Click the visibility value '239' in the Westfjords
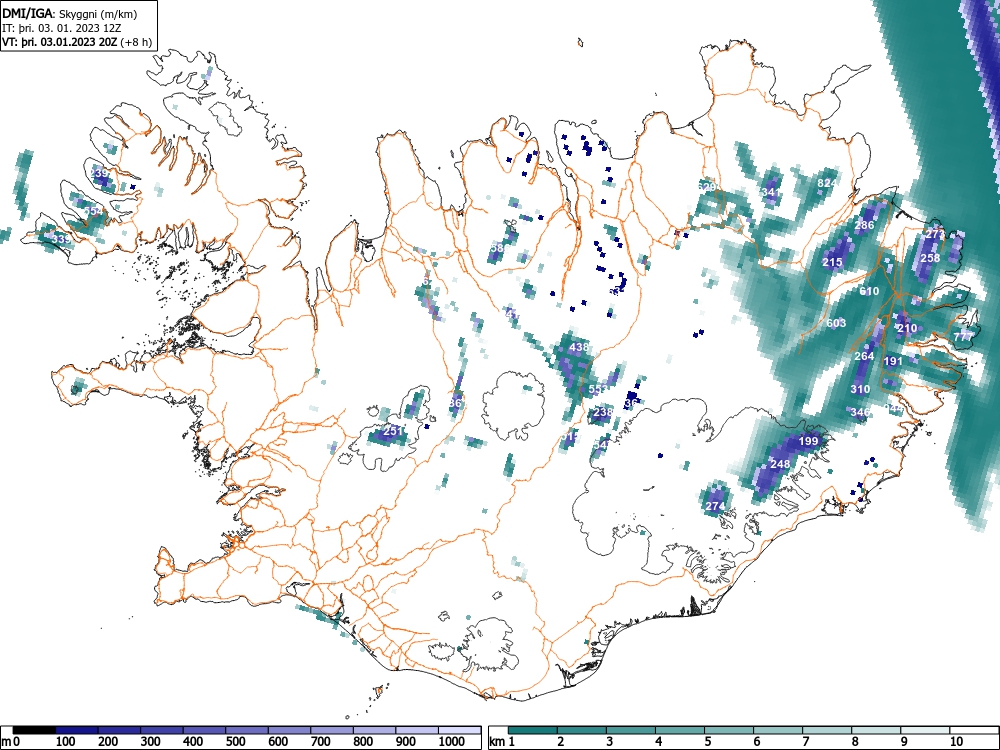Image resolution: width=1000 pixels, height=750 pixels. pyautogui.click(x=99, y=173)
